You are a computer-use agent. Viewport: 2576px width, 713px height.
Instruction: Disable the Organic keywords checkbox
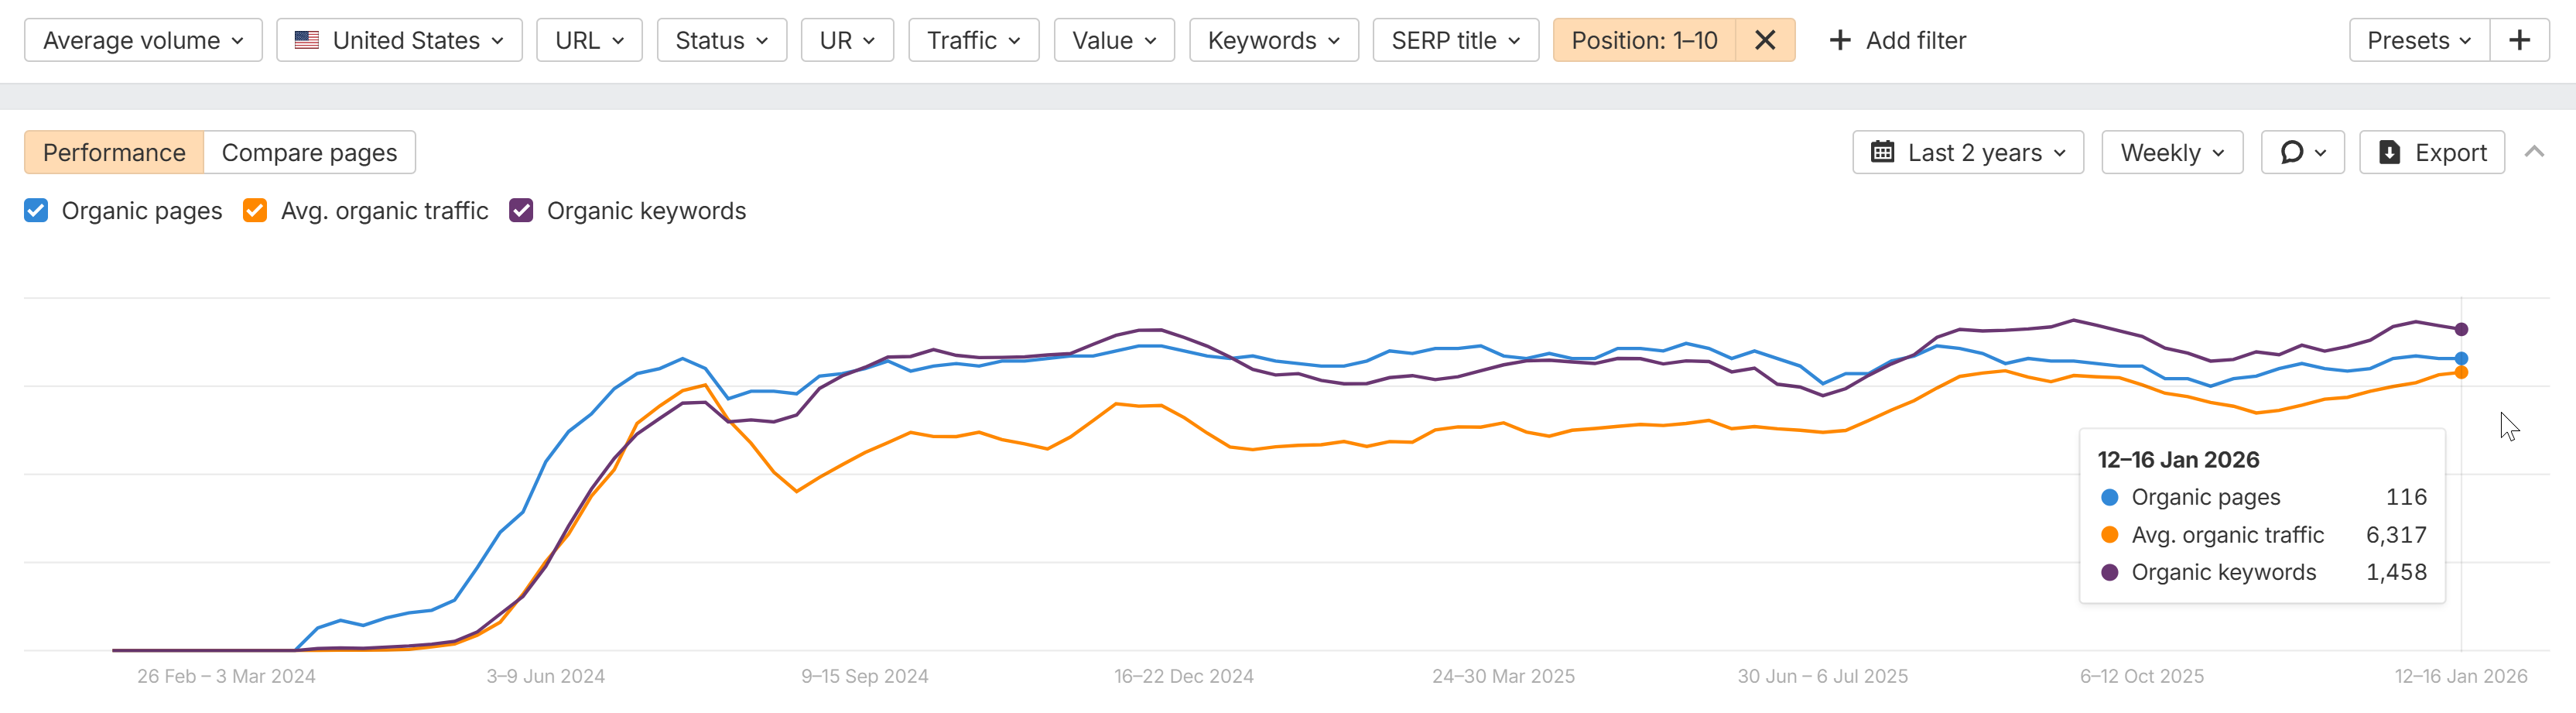click(521, 210)
